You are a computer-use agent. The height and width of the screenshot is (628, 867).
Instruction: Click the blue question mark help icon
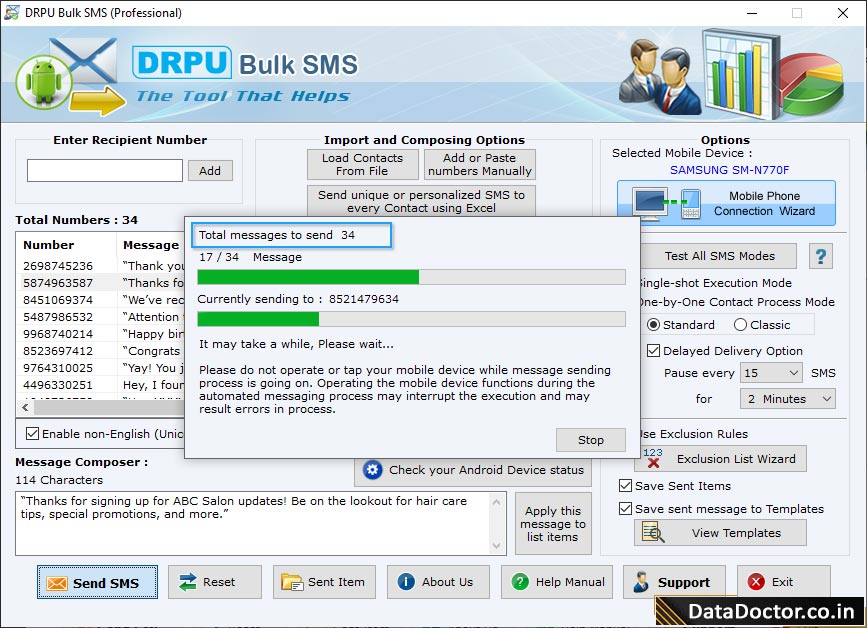pyautogui.click(x=821, y=256)
